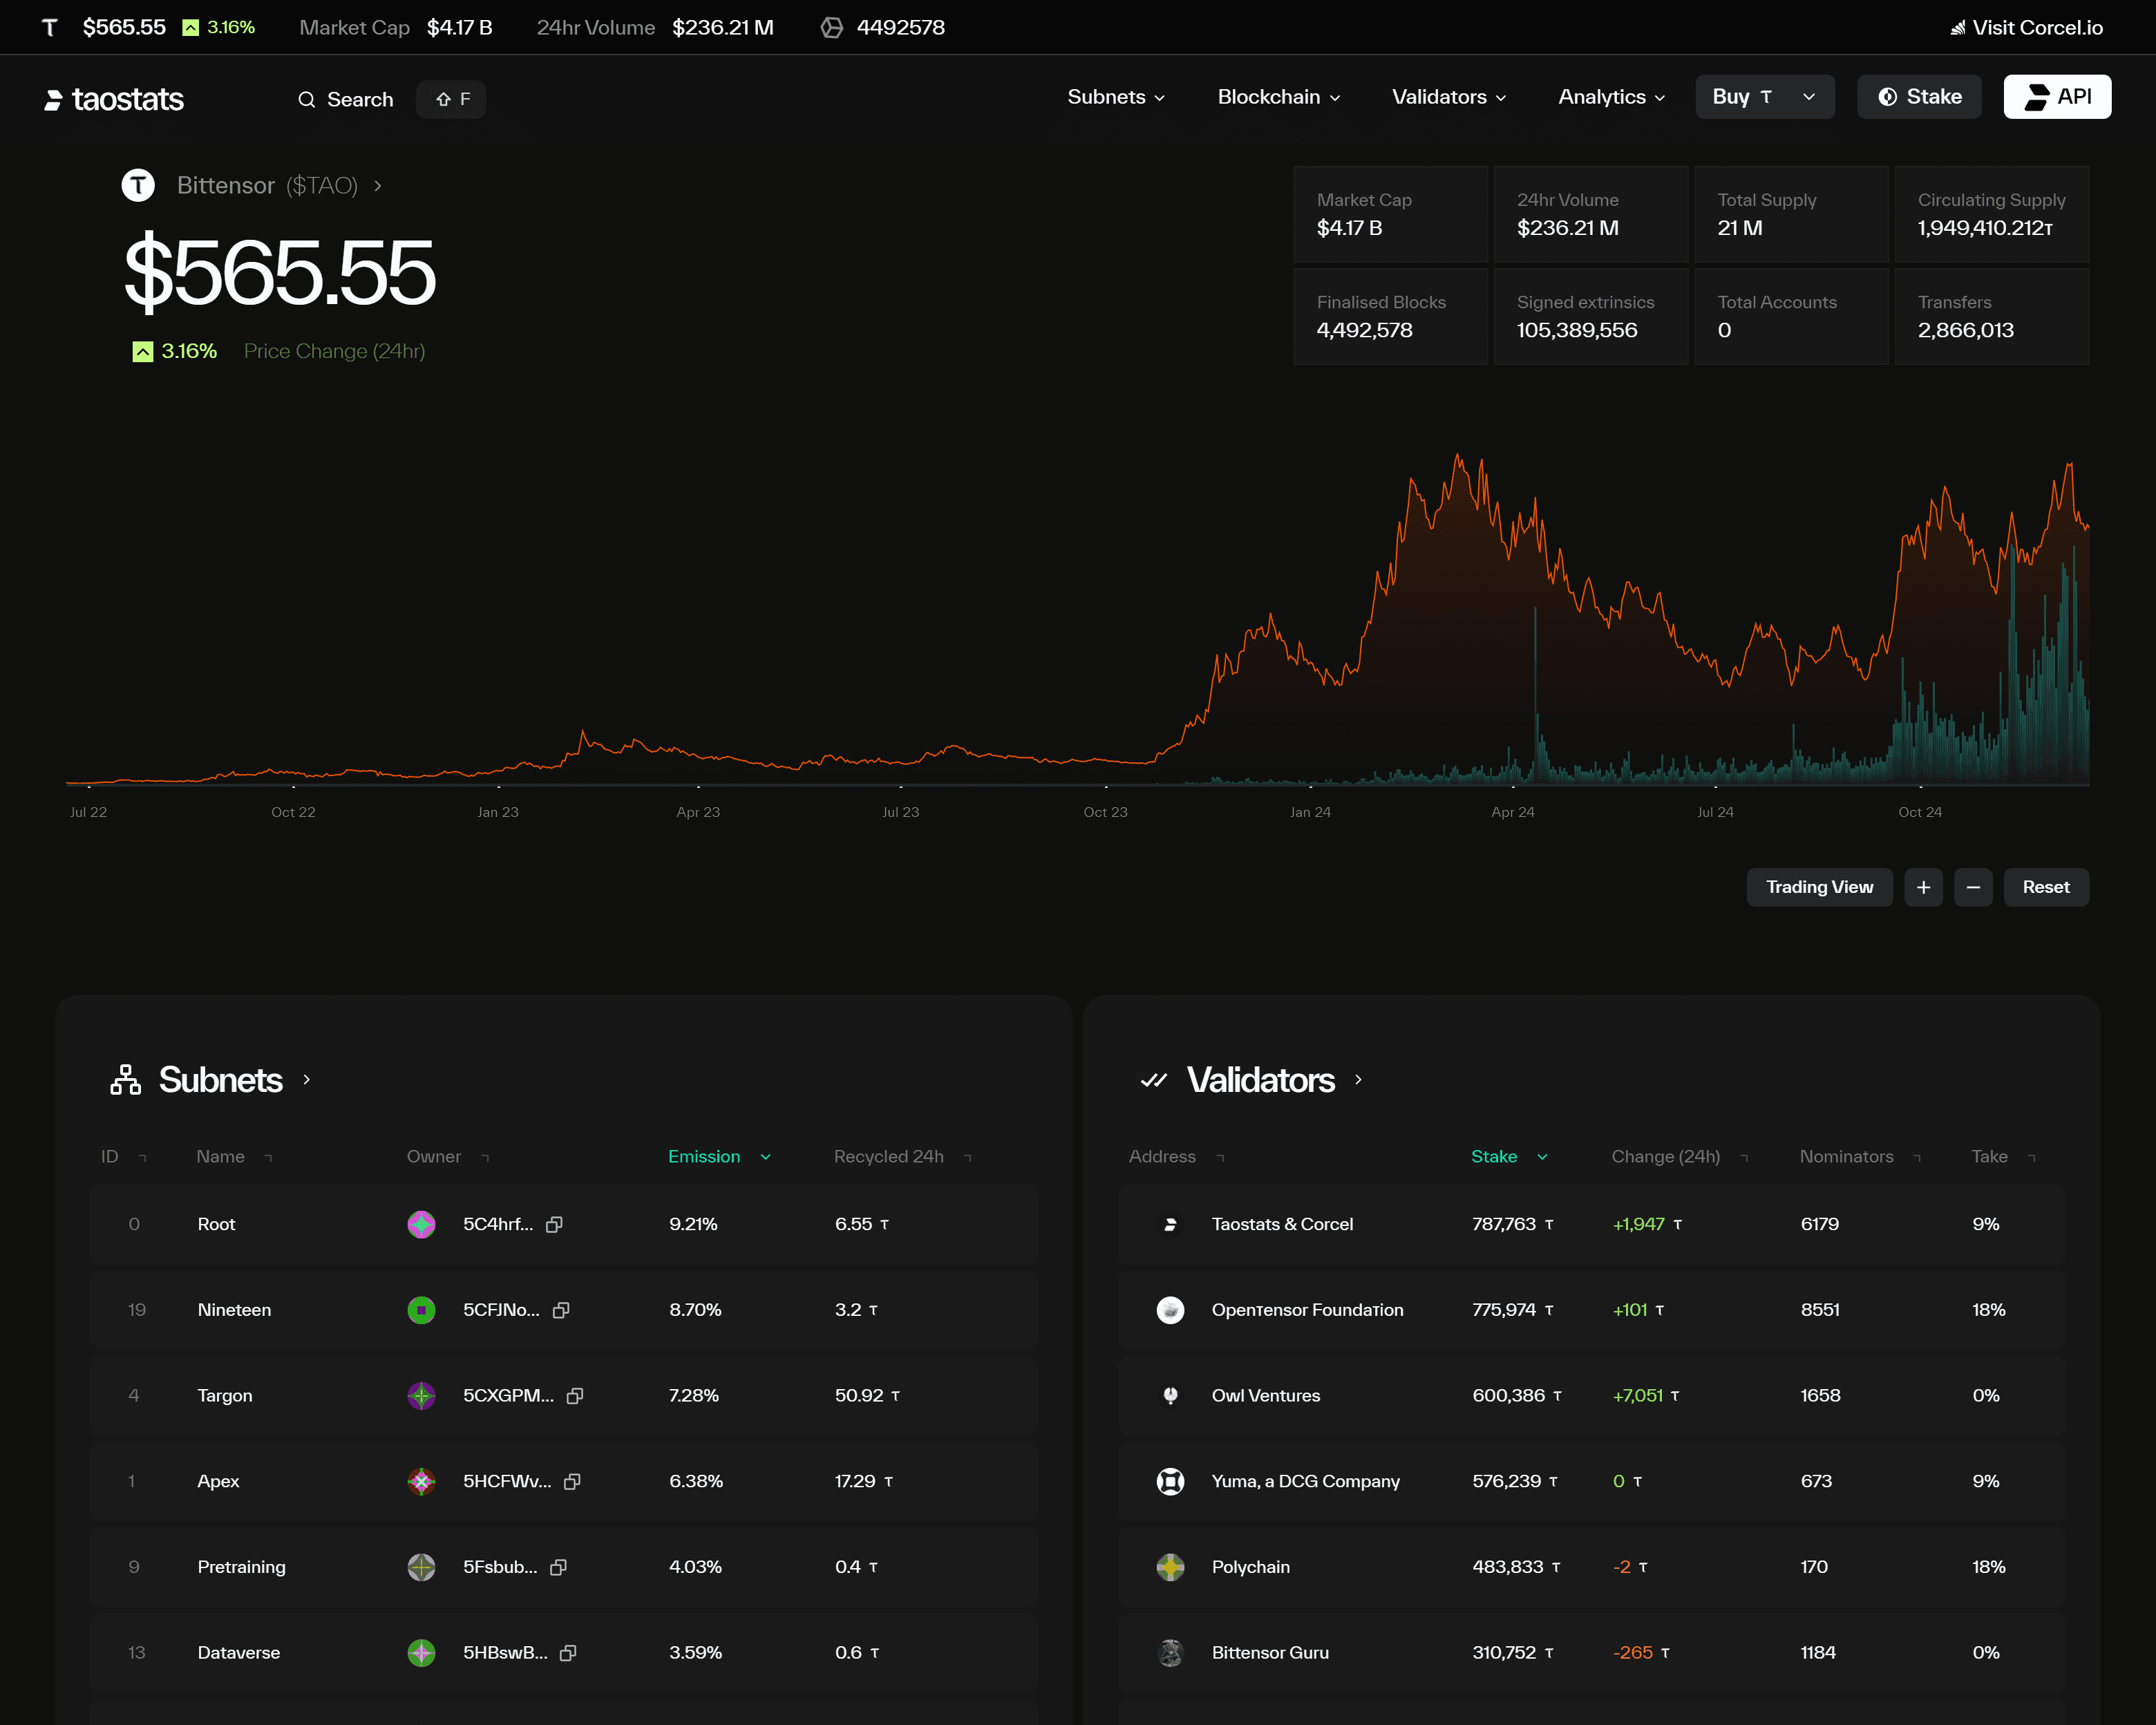Click the Nineteen owner green identicon
2156x1725 pixels.
pos(421,1310)
